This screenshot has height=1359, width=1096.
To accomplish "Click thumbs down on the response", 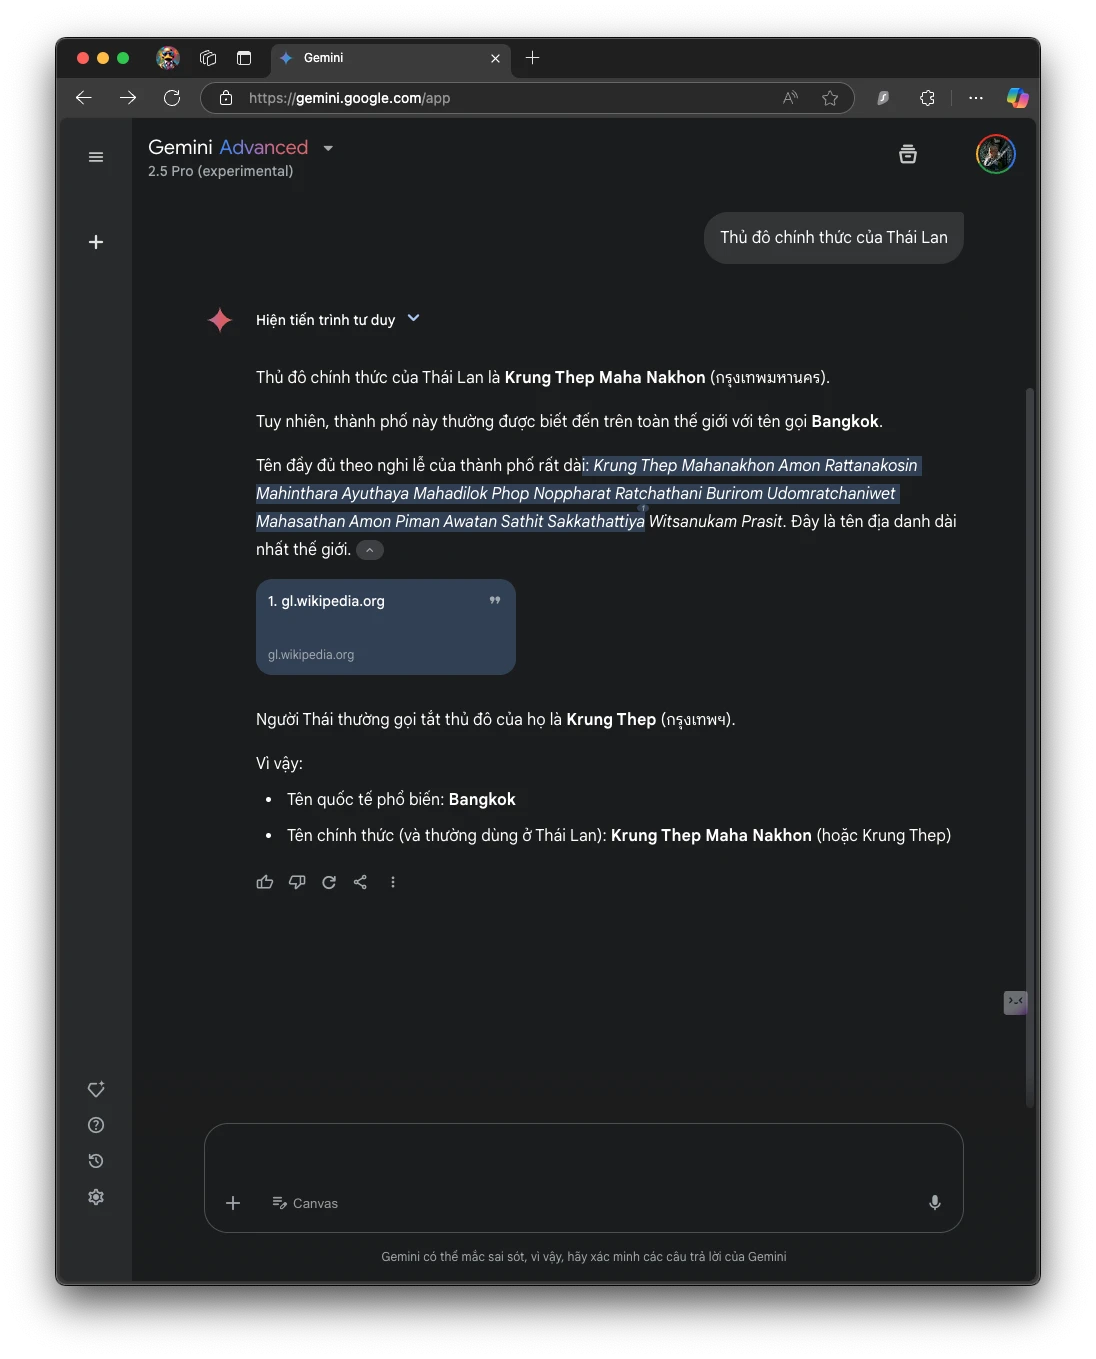I will pos(297,882).
